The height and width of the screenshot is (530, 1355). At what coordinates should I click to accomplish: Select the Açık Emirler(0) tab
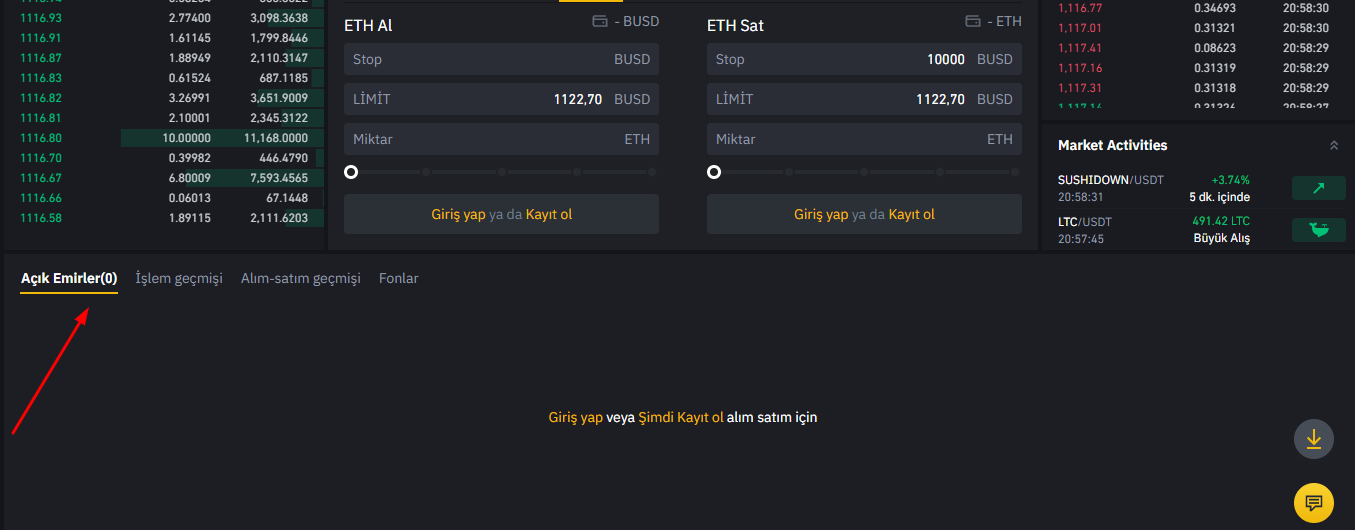coord(69,278)
